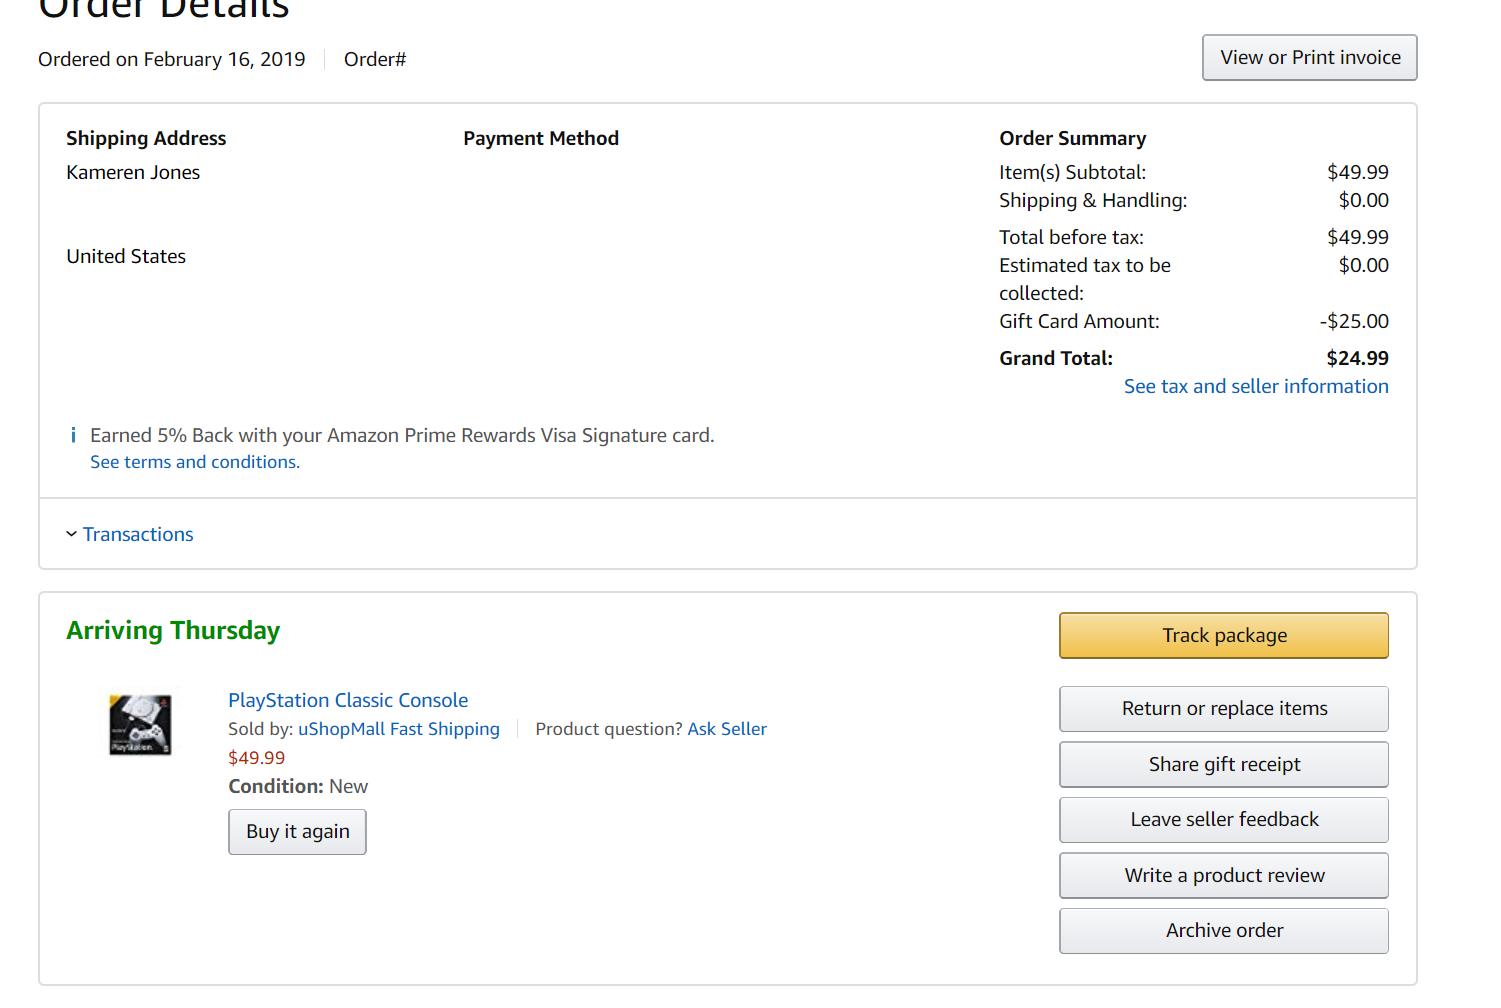Click the info icon beside Earned 5% Back
This screenshot has height=1008, width=1501.
pos(73,435)
